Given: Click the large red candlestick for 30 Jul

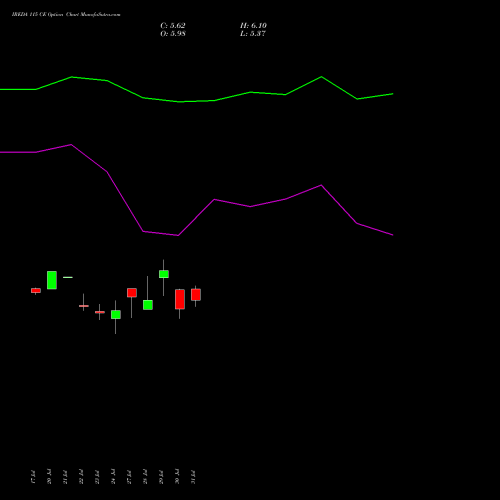Looking at the screenshot, I should click(180, 299).
